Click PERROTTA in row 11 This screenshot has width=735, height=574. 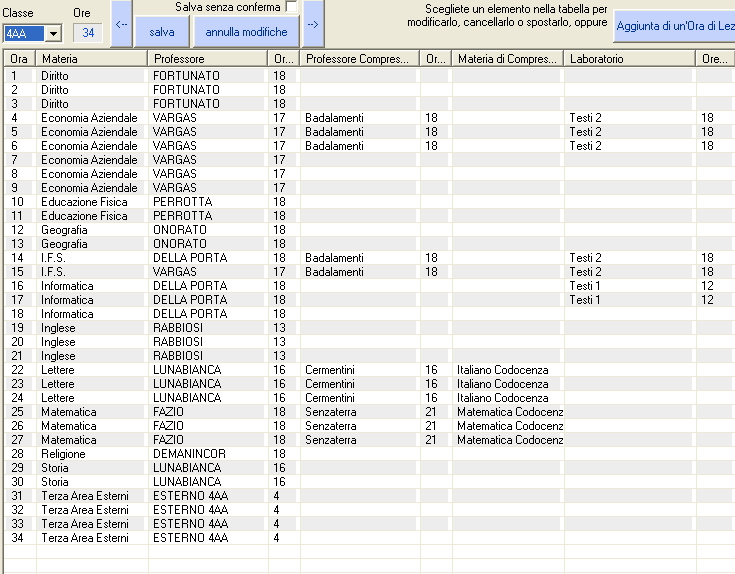tap(182, 216)
